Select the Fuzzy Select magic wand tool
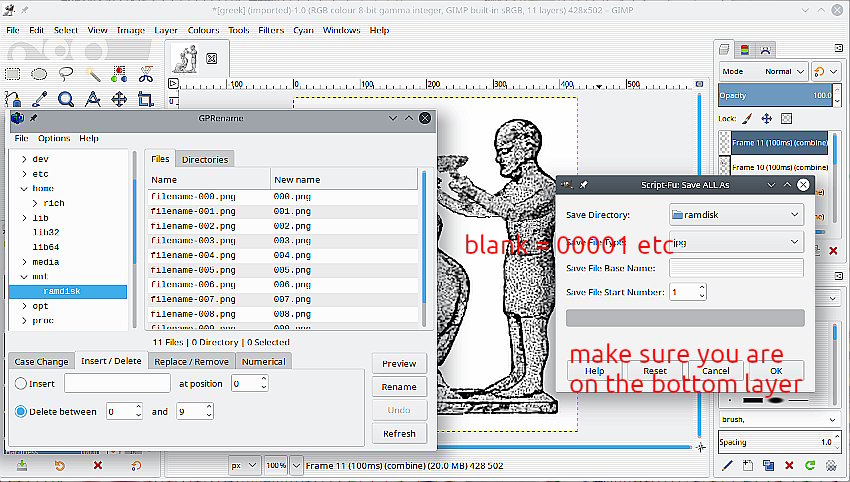The height and width of the screenshot is (482, 850). tap(93, 74)
